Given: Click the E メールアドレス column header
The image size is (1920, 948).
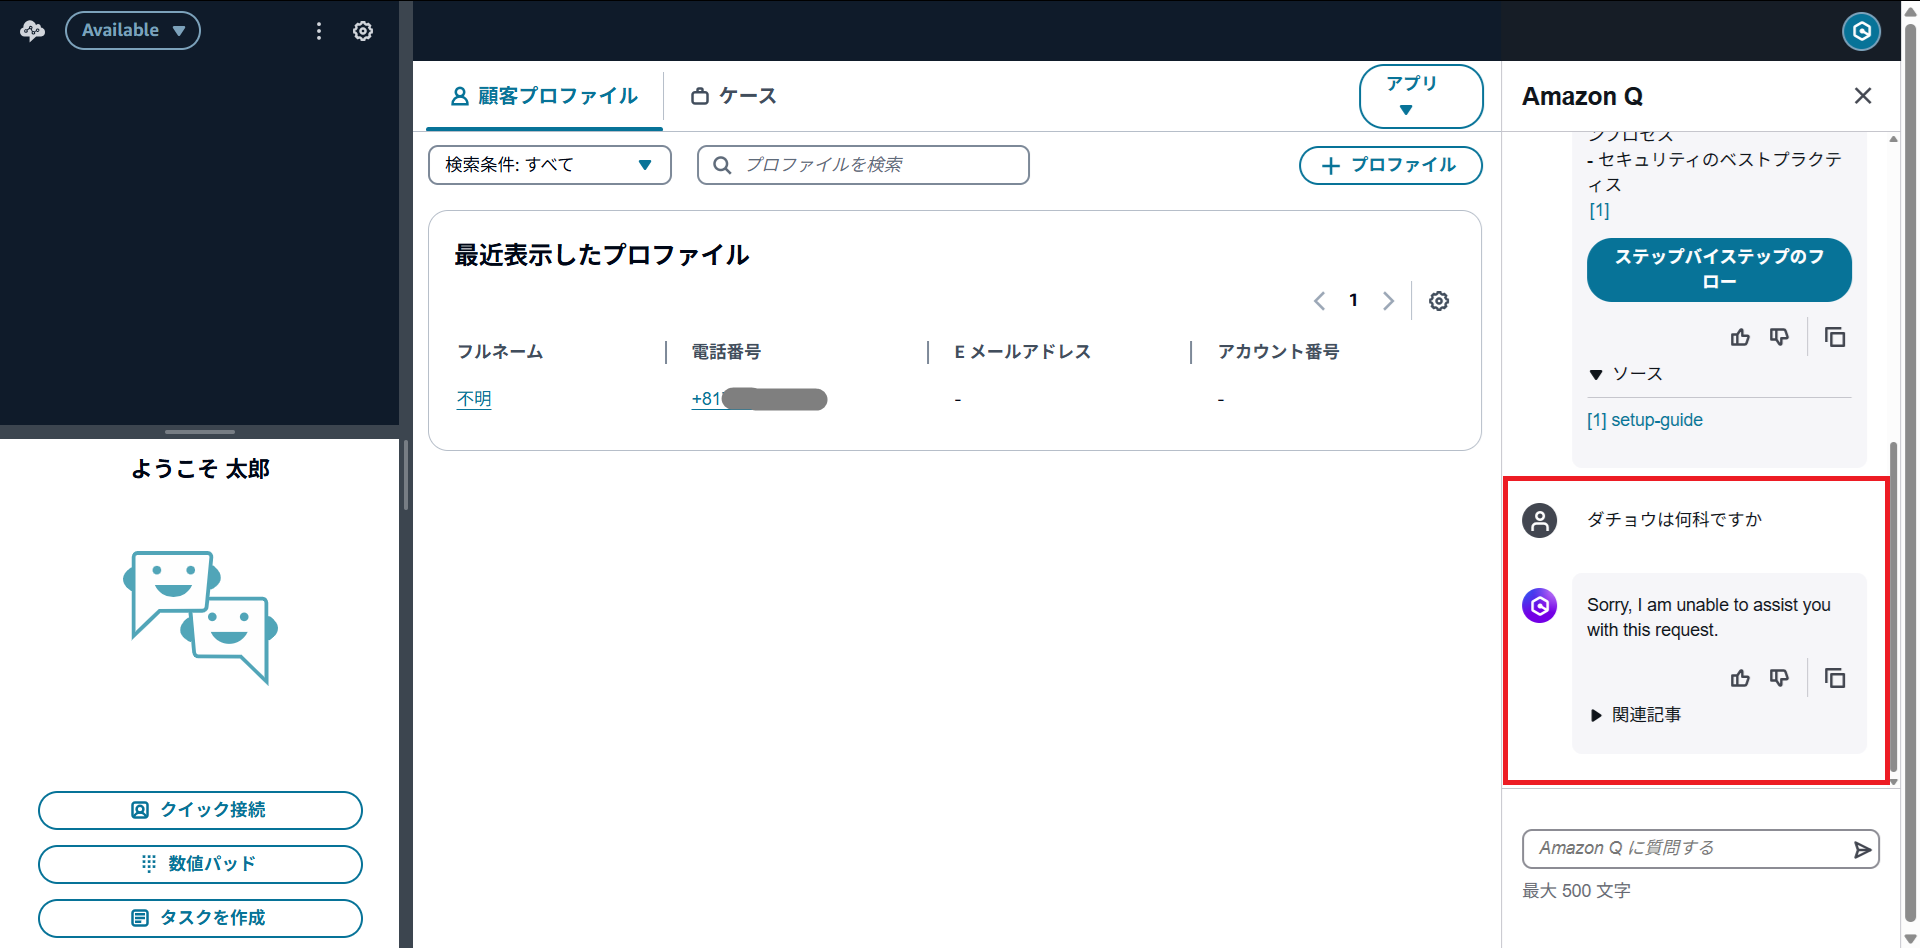Looking at the screenshot, I should pyautogui.click(x=1022, y=352).
